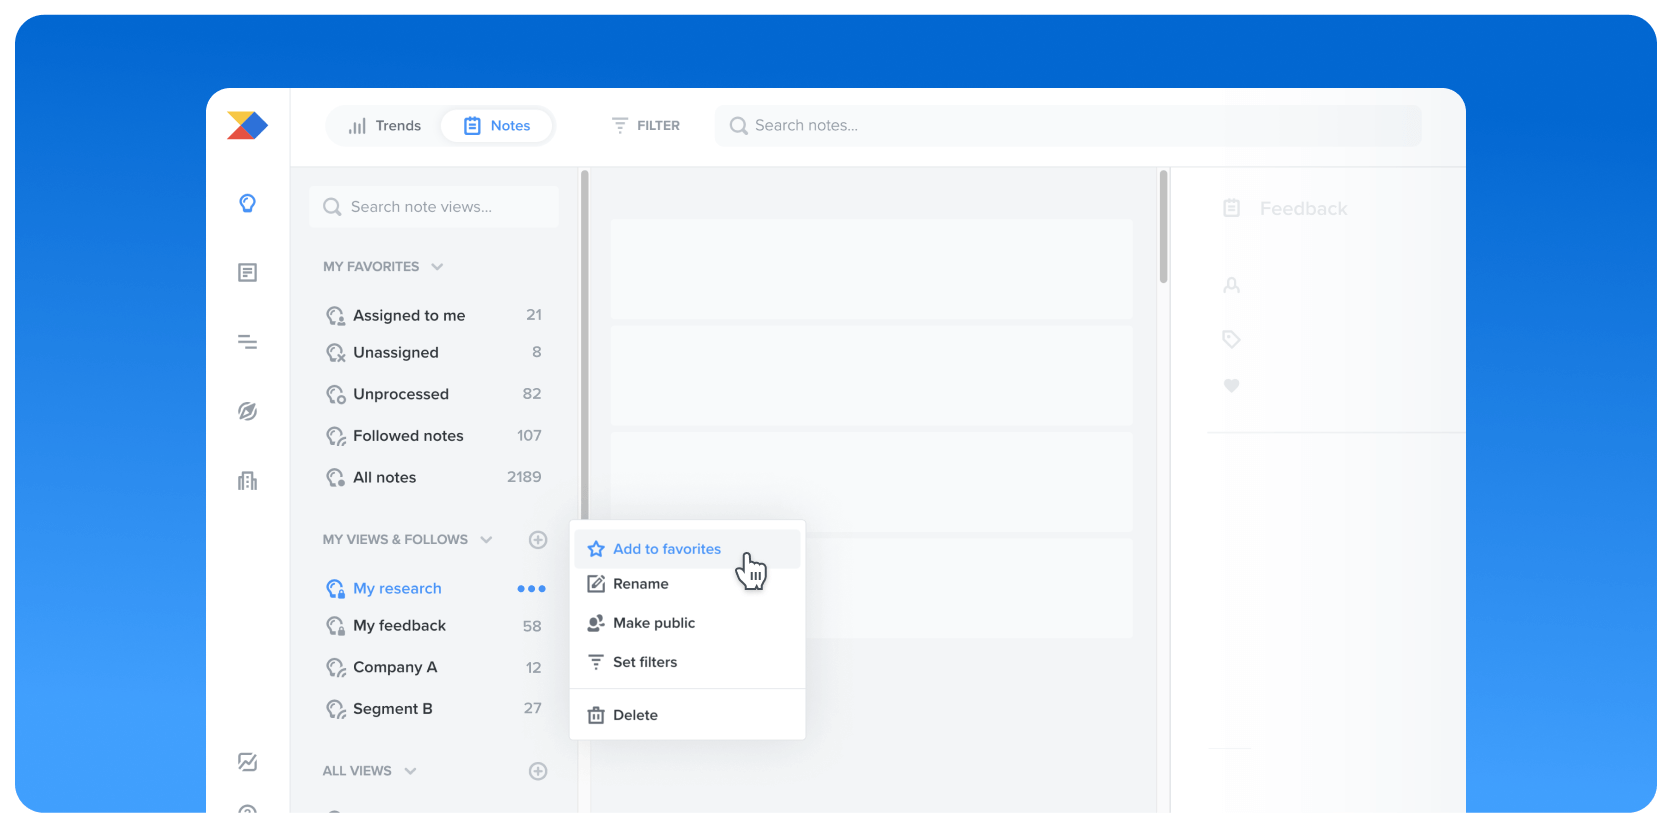1670x827 pixels.
Task: Click the bar chart icon on Trends
Action: click(x=357, y=126)
